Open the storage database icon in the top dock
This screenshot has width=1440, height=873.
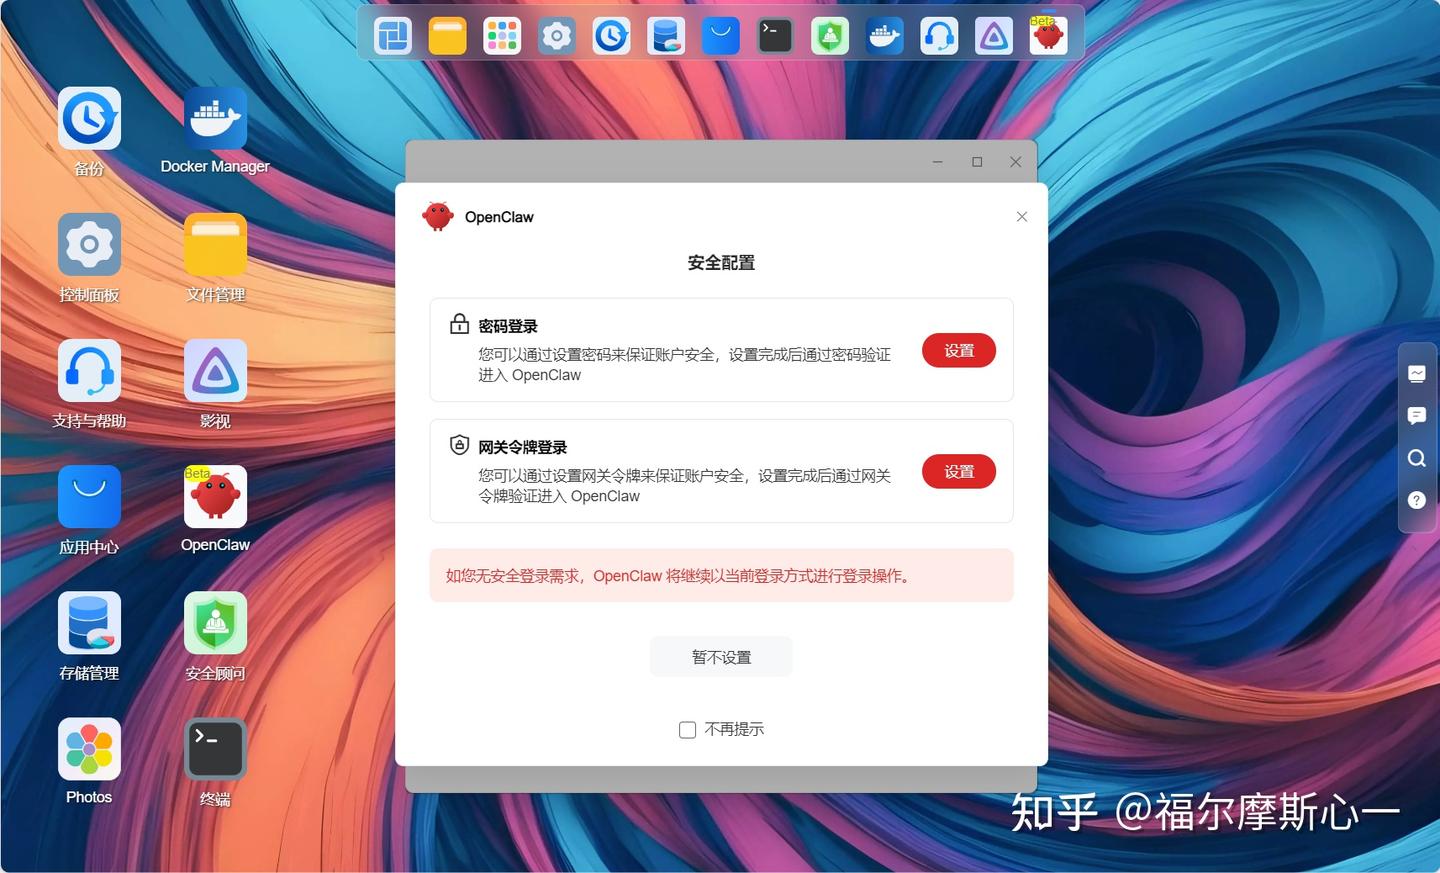pyautogui.click(x=666, y=36)
